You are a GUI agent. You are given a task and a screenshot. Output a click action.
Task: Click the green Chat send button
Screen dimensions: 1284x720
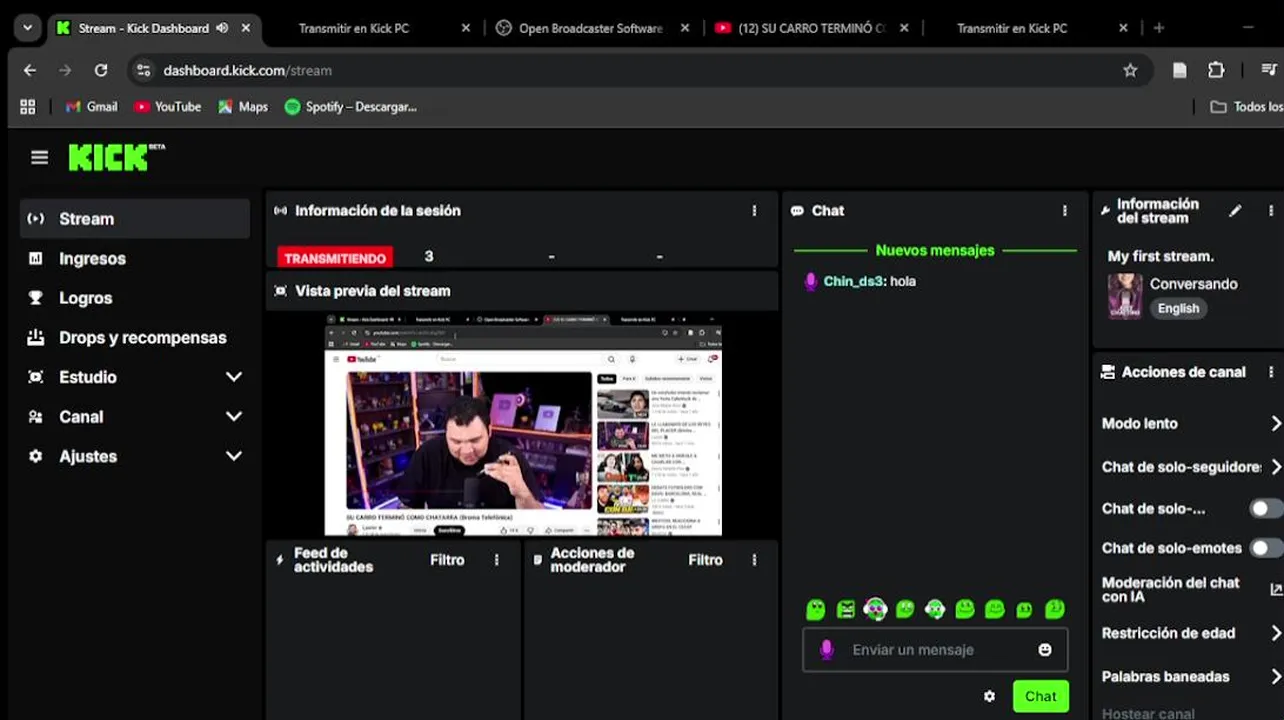click(1040, 697)
